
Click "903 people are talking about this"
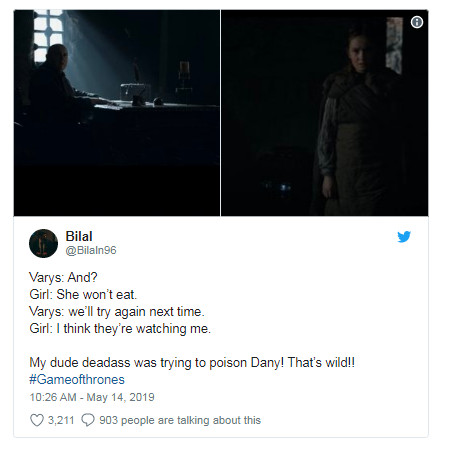click(x=180, y=420)
